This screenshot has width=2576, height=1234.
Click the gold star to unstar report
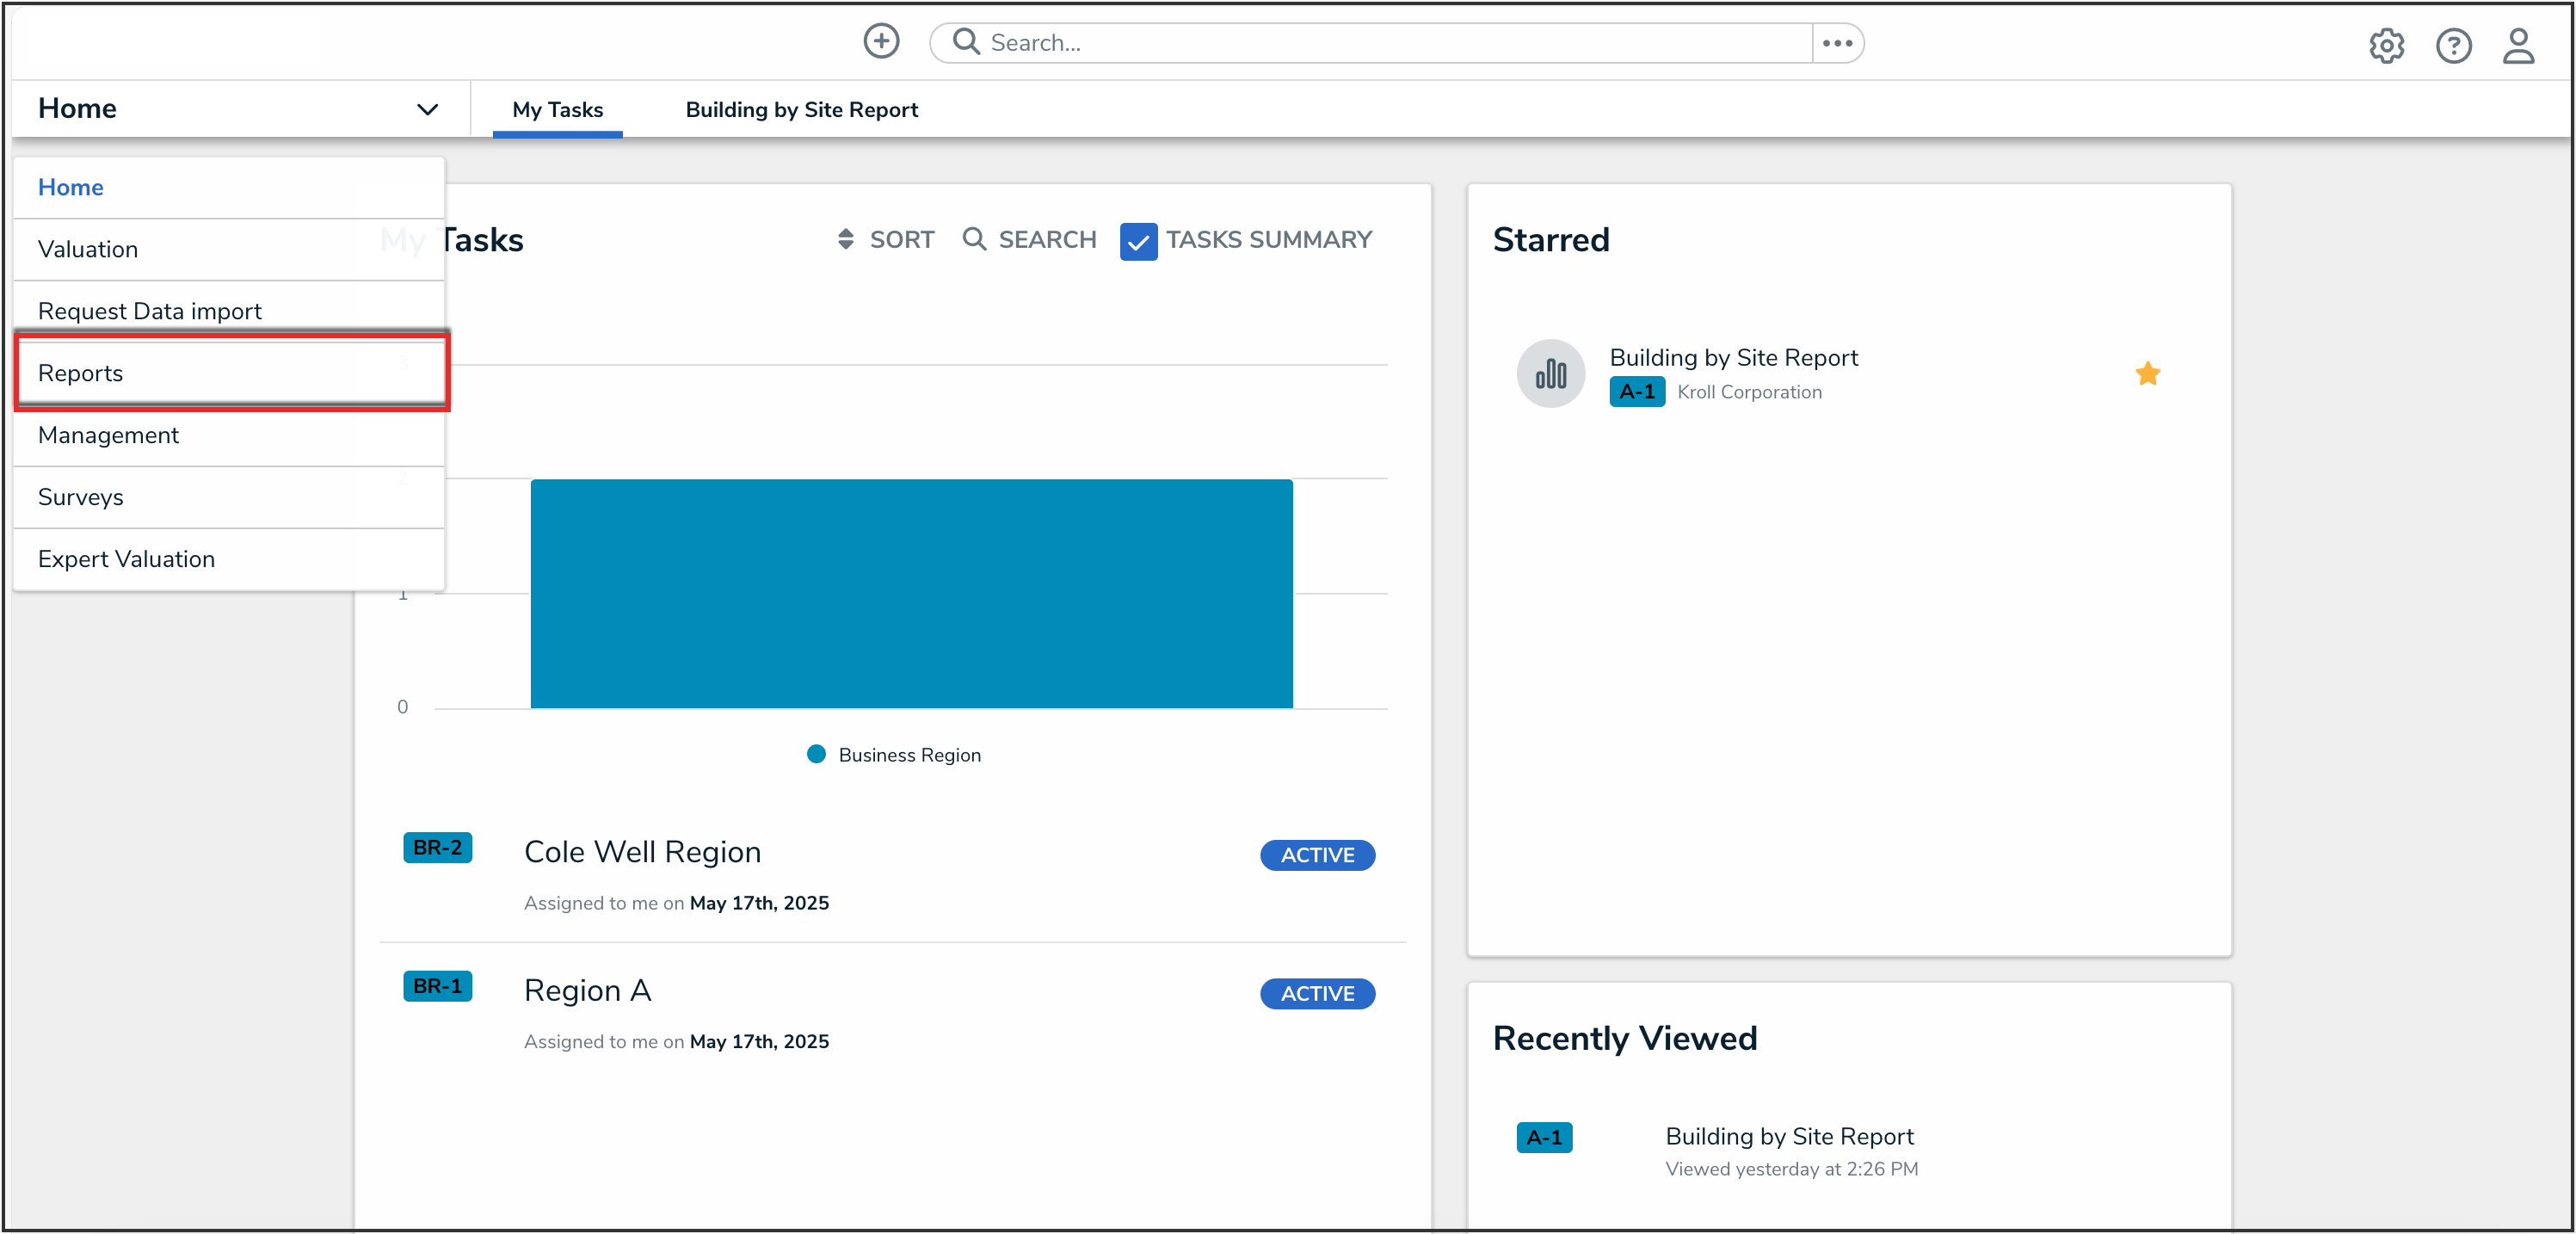pyautogui.click(x=2147, y=374)
